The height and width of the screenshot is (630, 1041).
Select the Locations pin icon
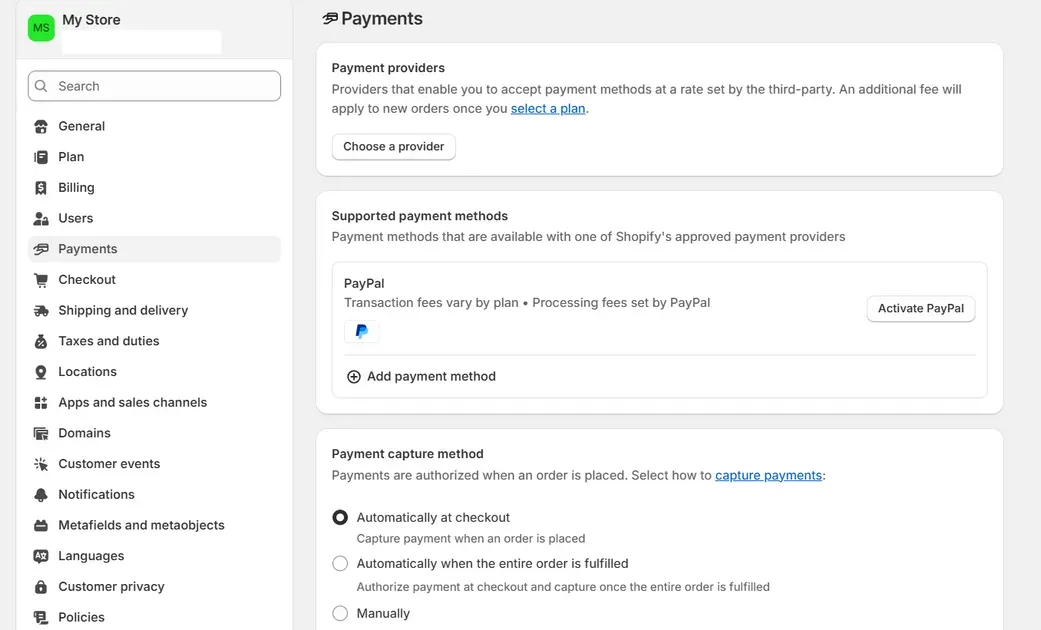(x=40, y=371)
